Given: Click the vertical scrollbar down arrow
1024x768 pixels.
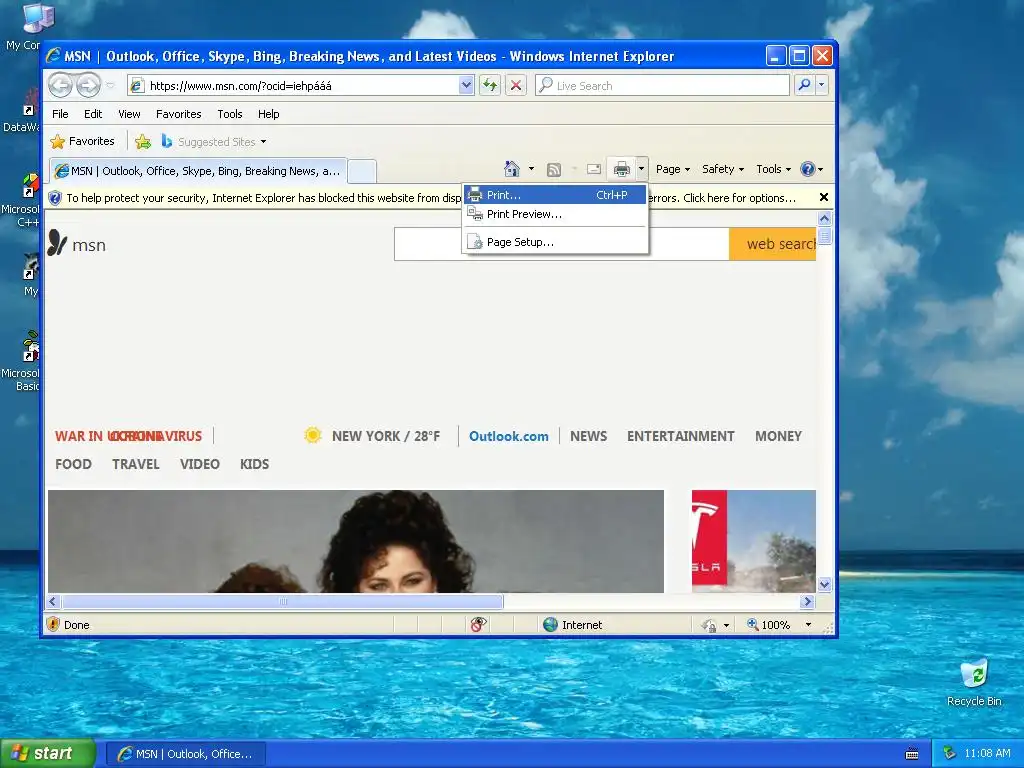Looking at the screenshot, I should click(x=824, y=584).
